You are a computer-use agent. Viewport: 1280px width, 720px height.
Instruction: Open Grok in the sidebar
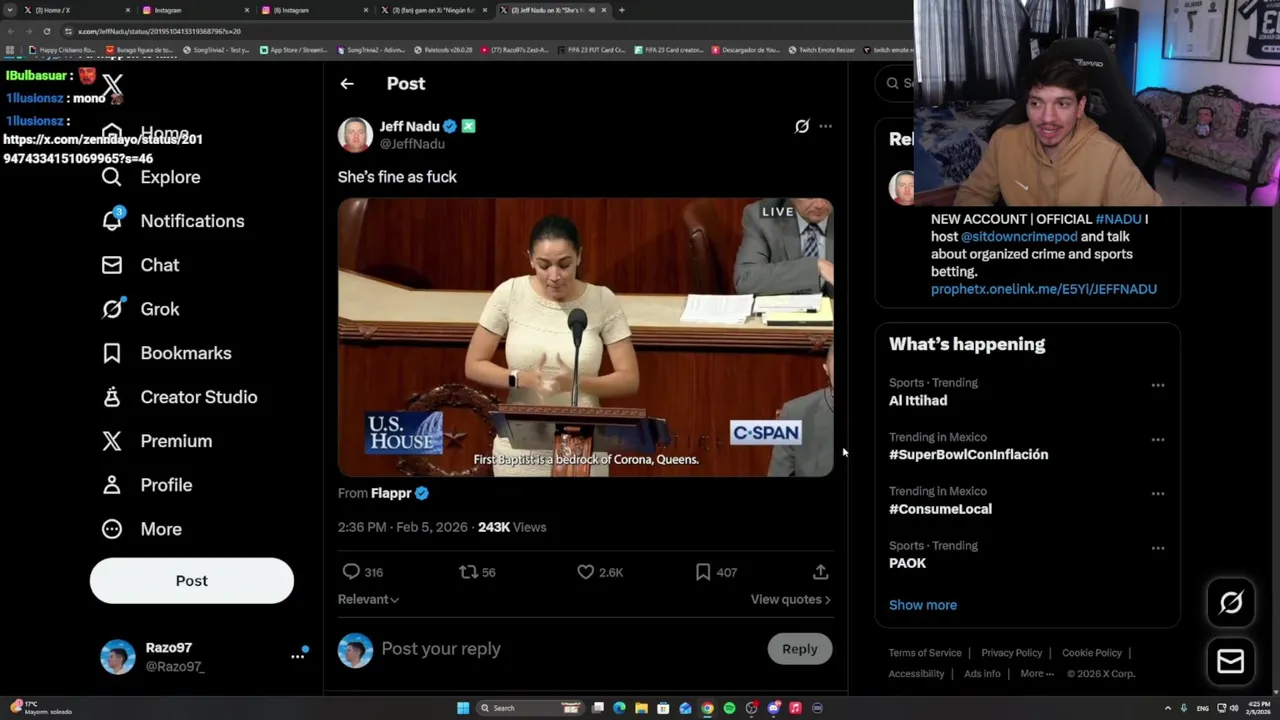pyautogui.click(x=140, y=309)
